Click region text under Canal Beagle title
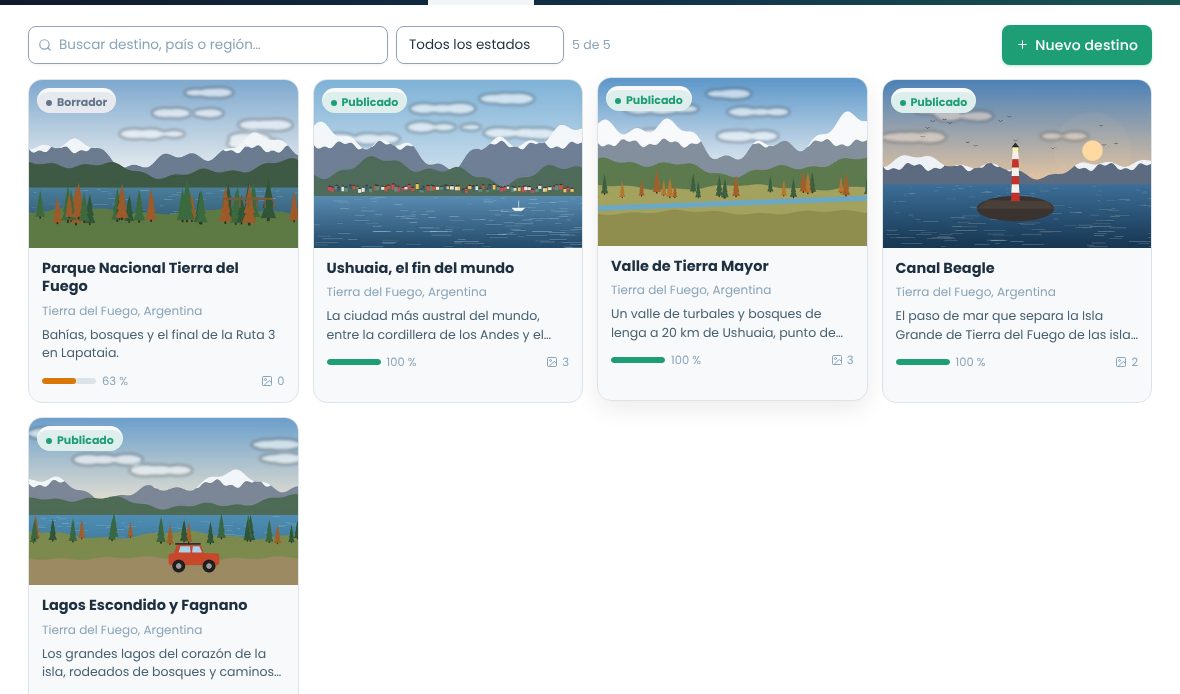This screenshot has height=694, width=1180. (x=975, y=292)
